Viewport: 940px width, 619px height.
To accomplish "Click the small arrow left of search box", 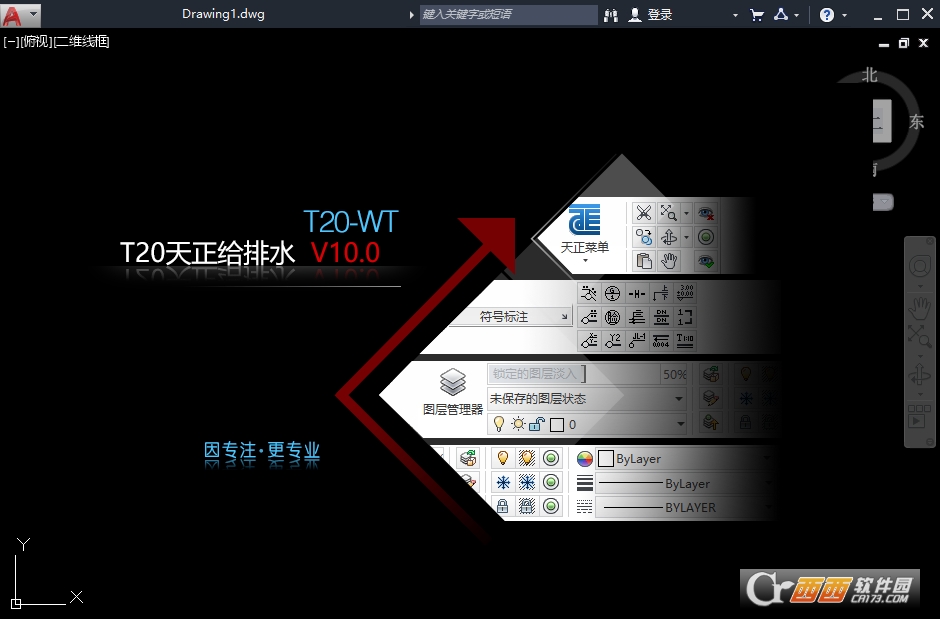I will tap(411, 15).
